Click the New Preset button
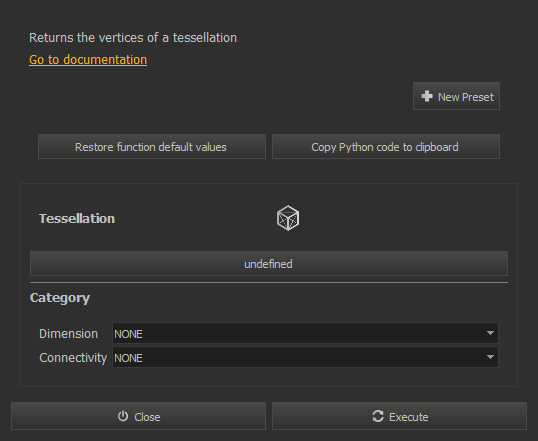The height and width of the screenshot is (441, 538). pyautogui.click(x=456, y=96)
